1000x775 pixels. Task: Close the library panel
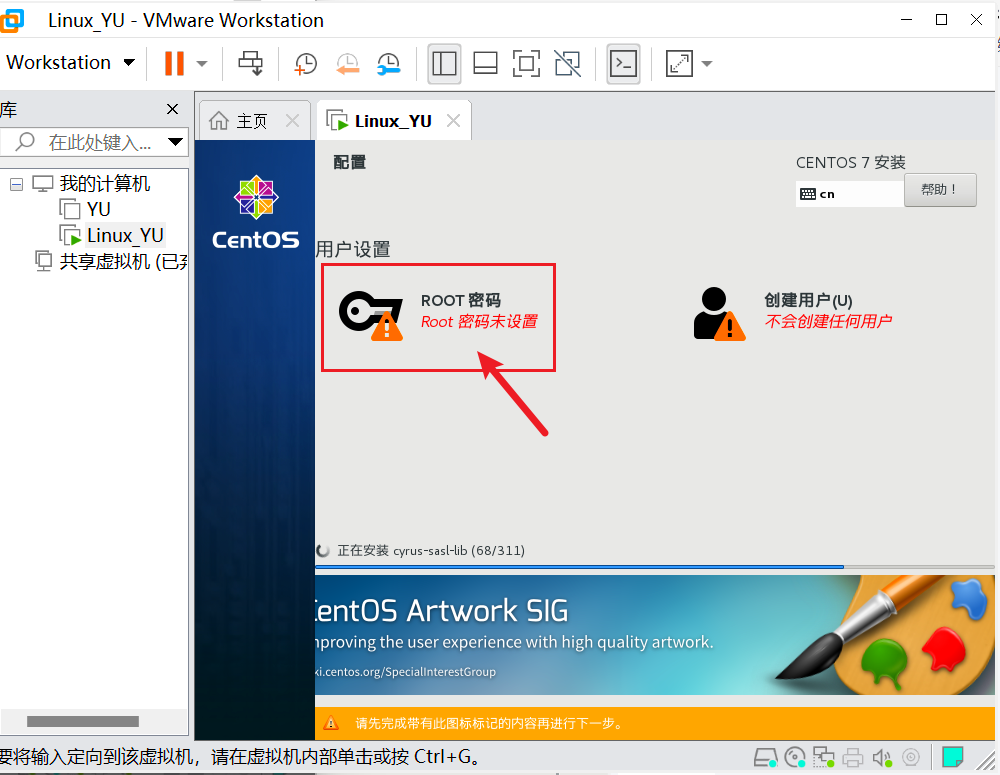[x=172, y=109]
